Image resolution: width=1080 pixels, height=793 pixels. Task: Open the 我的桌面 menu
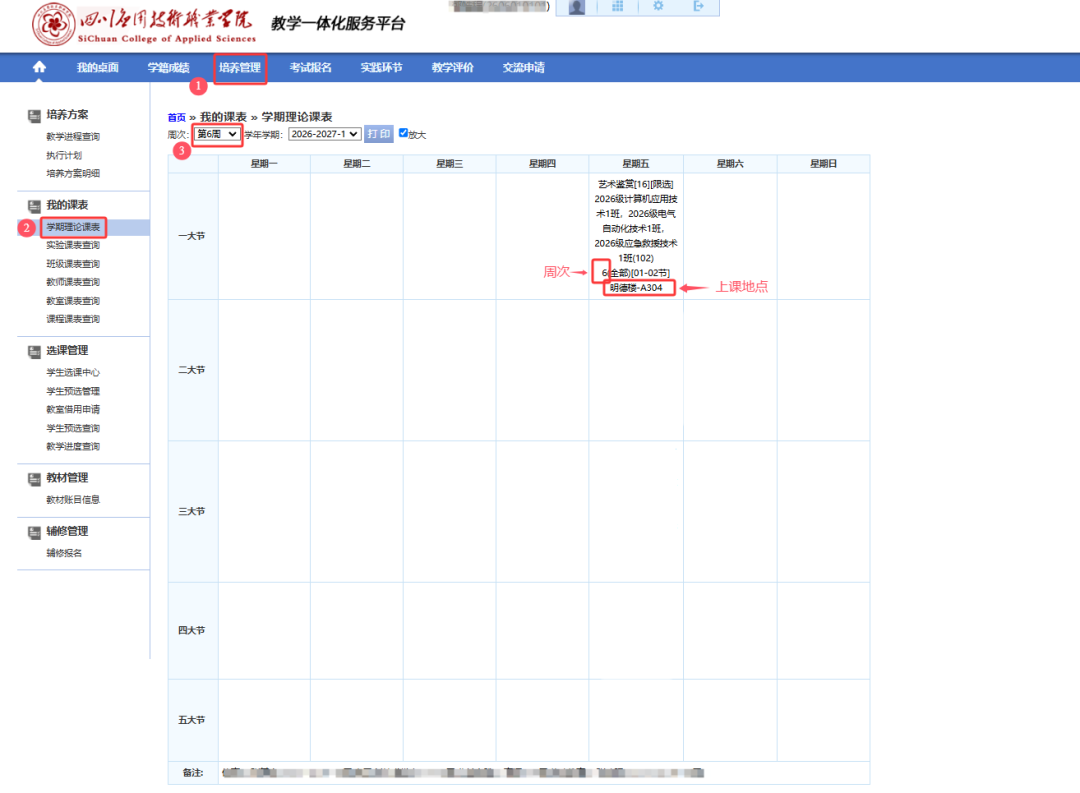click(98, 68)
